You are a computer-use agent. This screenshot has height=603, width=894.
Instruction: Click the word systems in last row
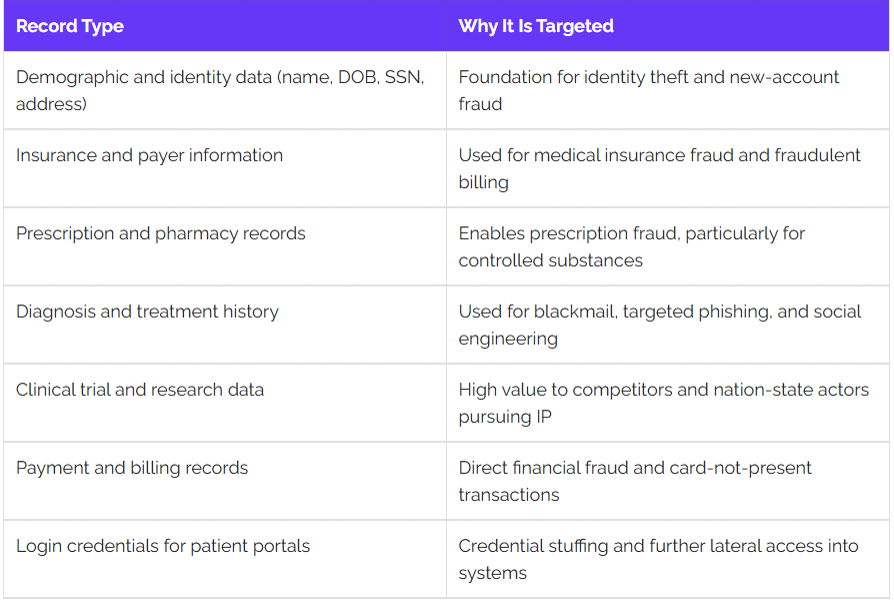pyautogui.click(x=493, y=573)
